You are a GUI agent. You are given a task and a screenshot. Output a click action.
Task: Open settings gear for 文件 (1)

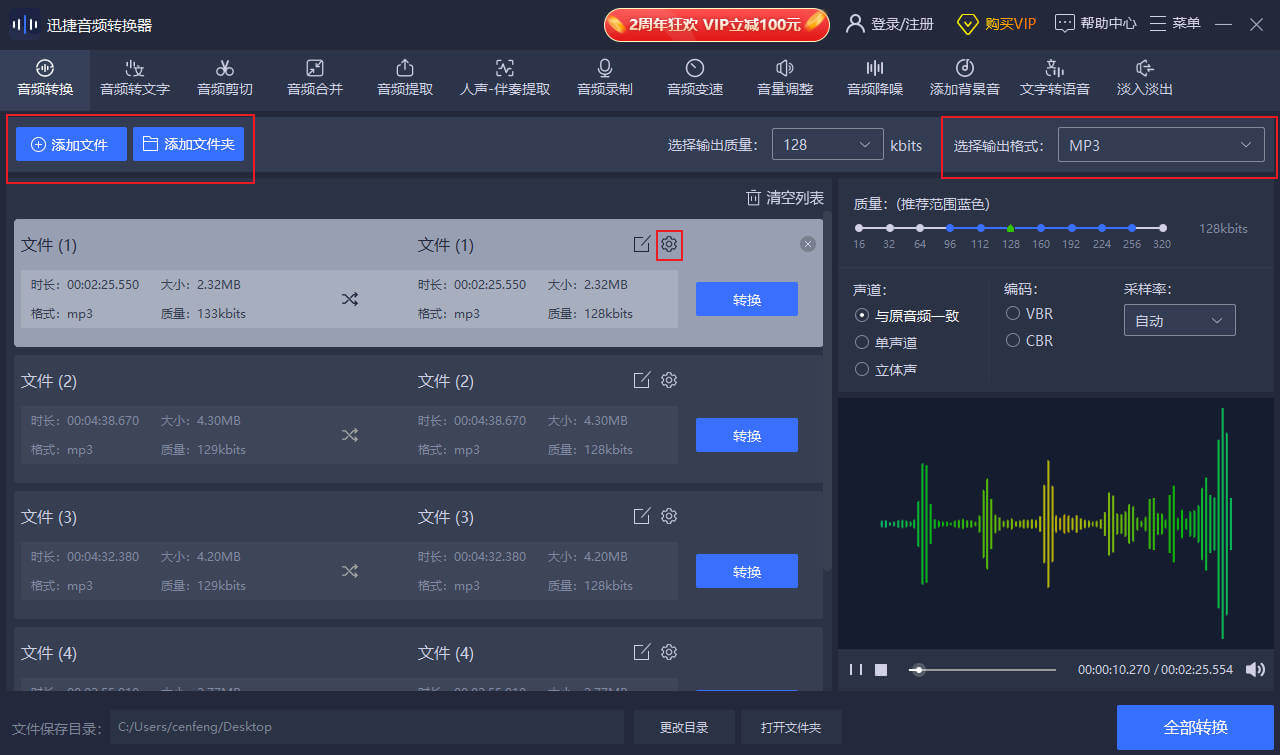pos(669,244)
